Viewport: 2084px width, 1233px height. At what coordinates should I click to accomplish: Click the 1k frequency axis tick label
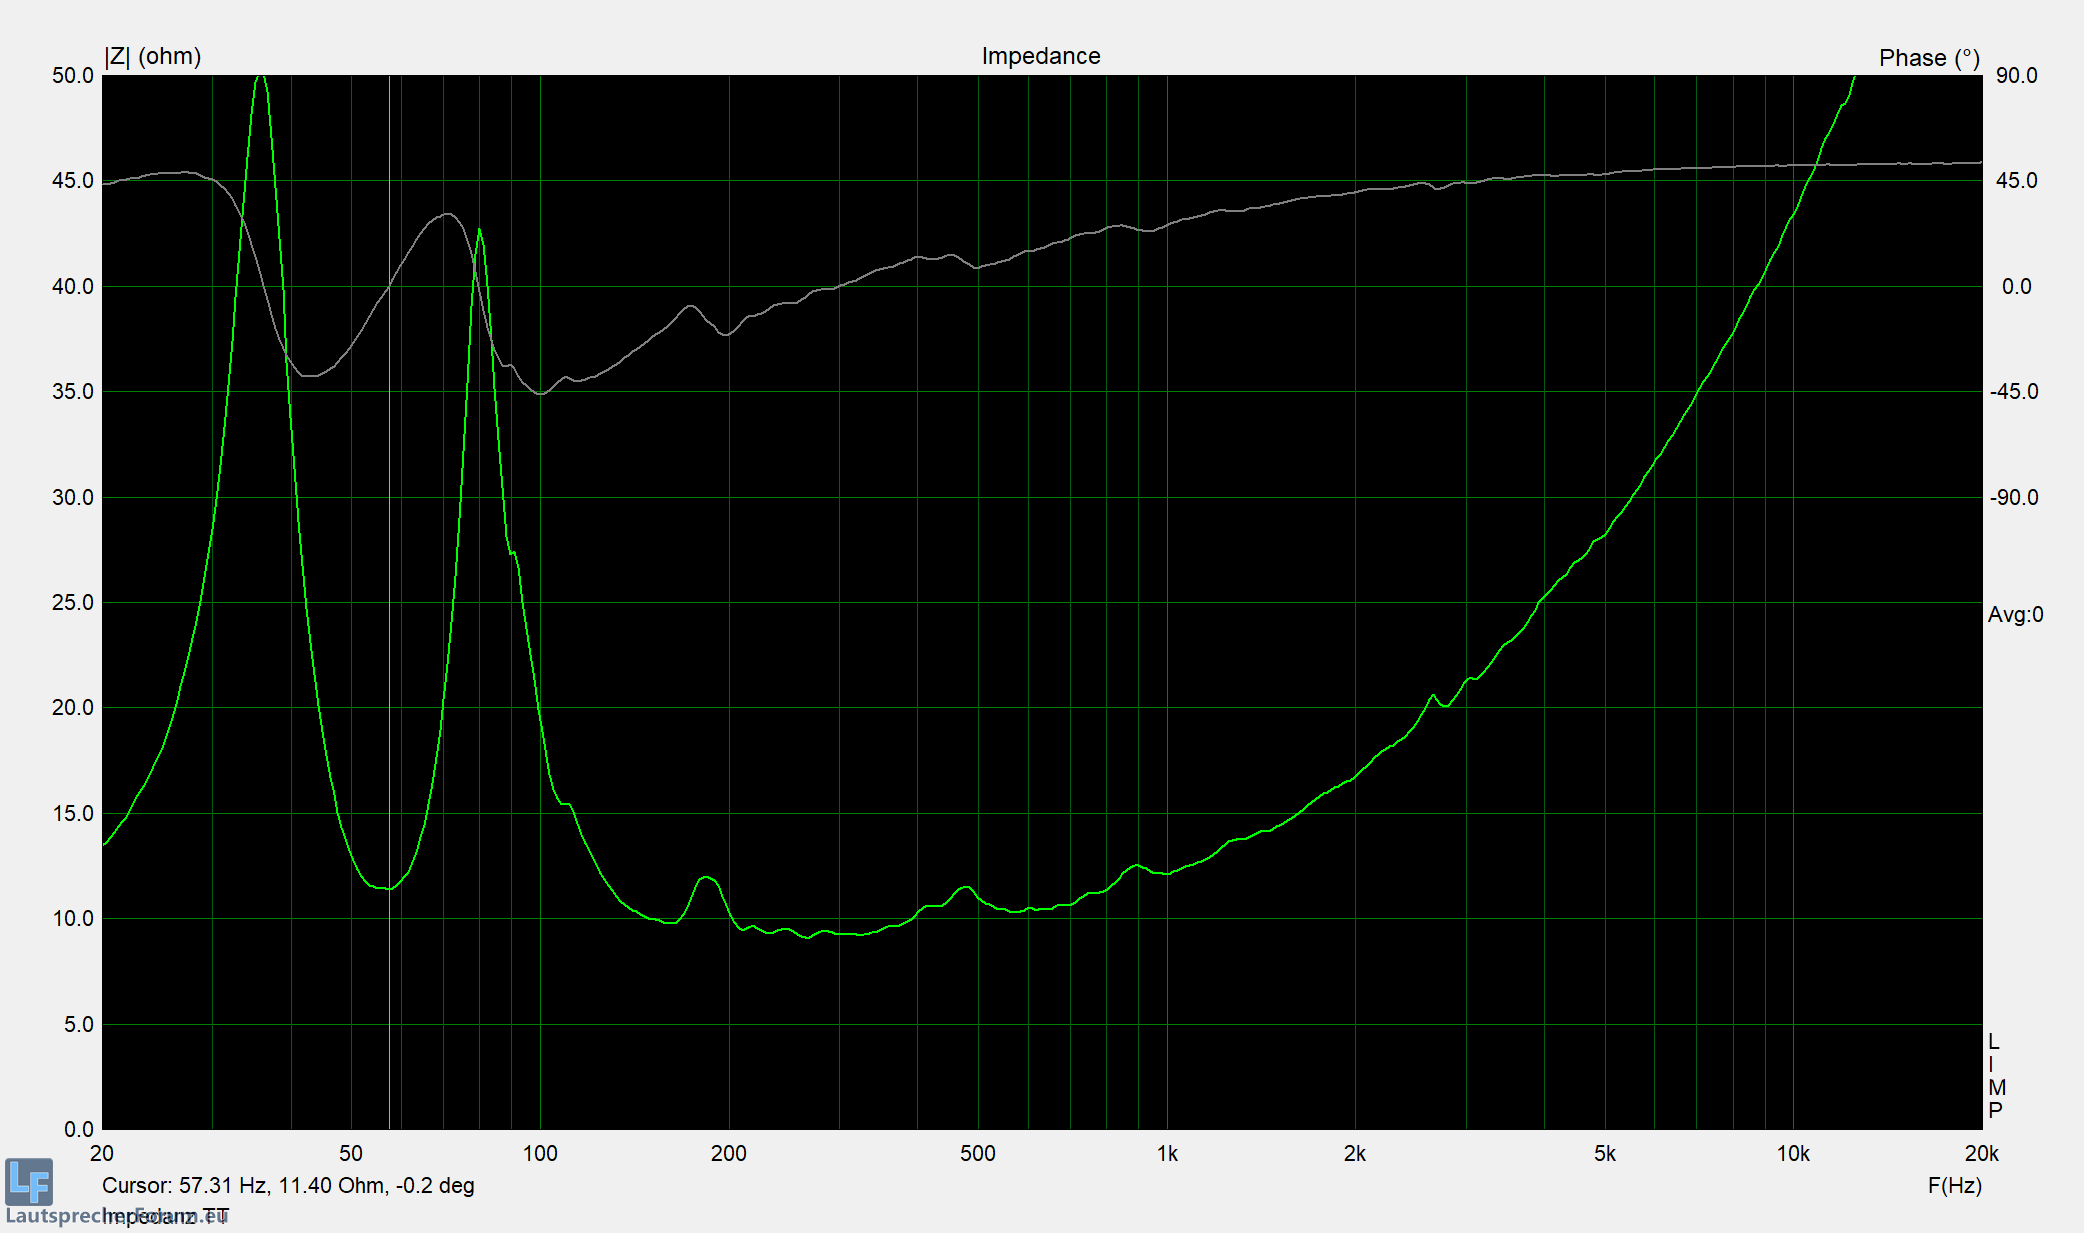click(1166, 1154)
